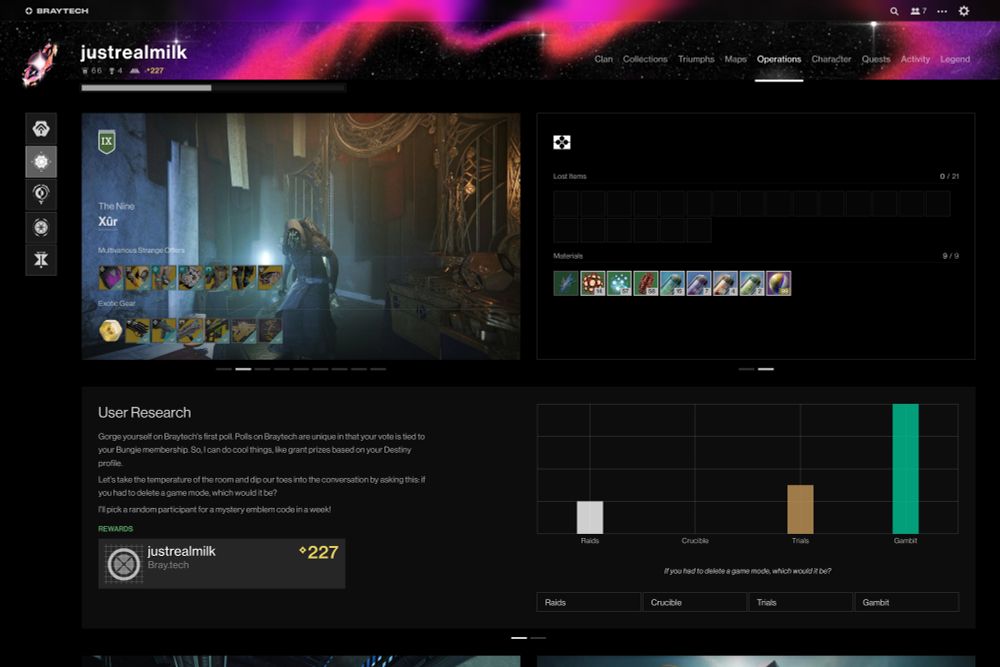
Task: Click the fourth item in Exotic Gear row
Action: [x=190, y=330]
